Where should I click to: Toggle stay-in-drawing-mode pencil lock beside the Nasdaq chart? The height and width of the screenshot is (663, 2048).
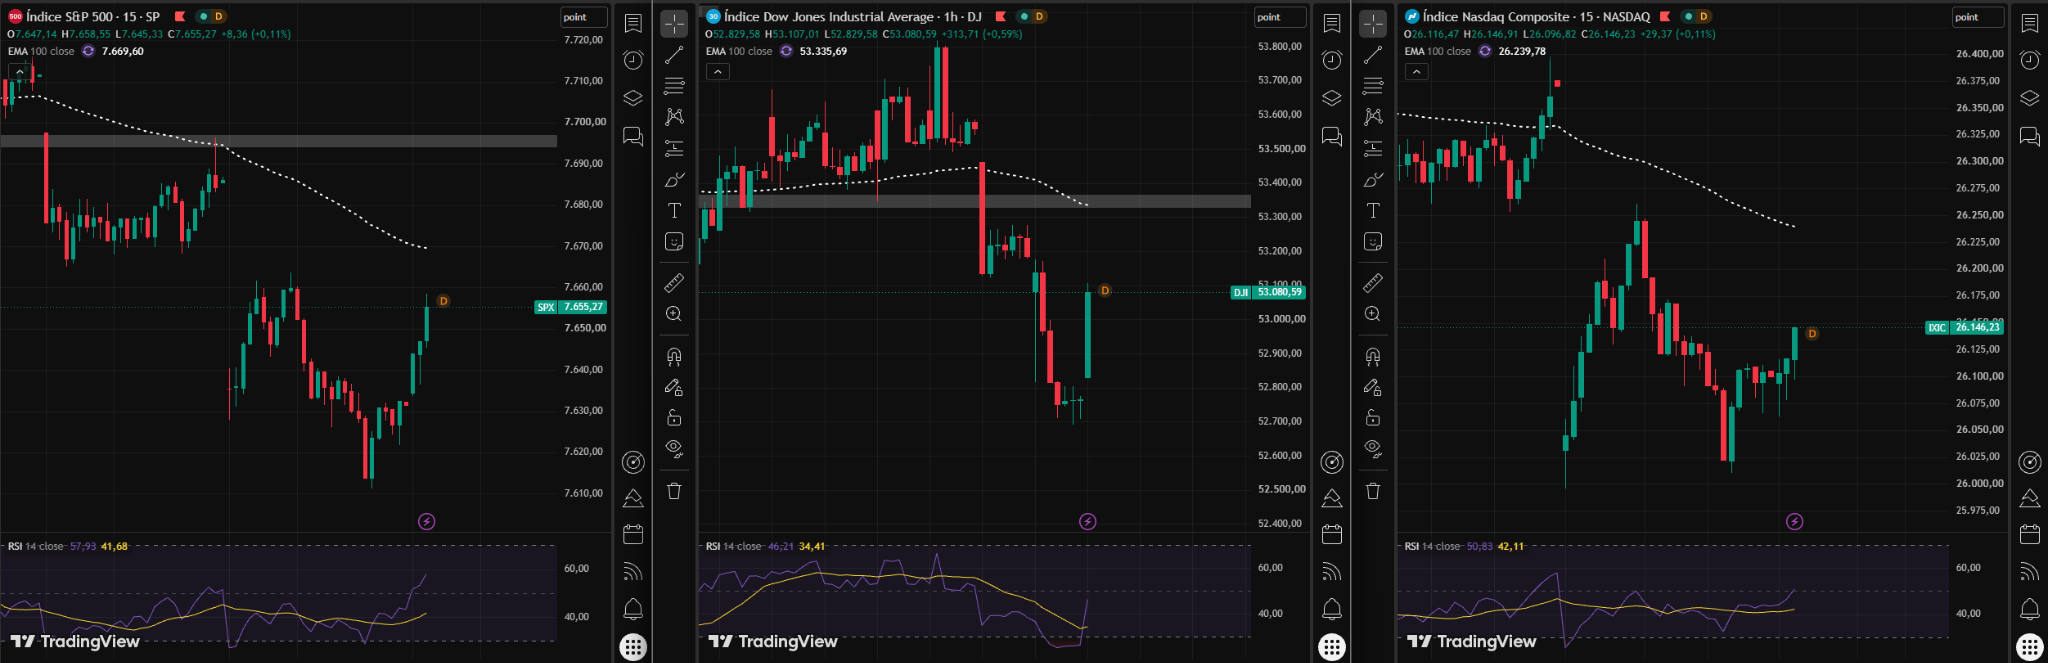1373,387
